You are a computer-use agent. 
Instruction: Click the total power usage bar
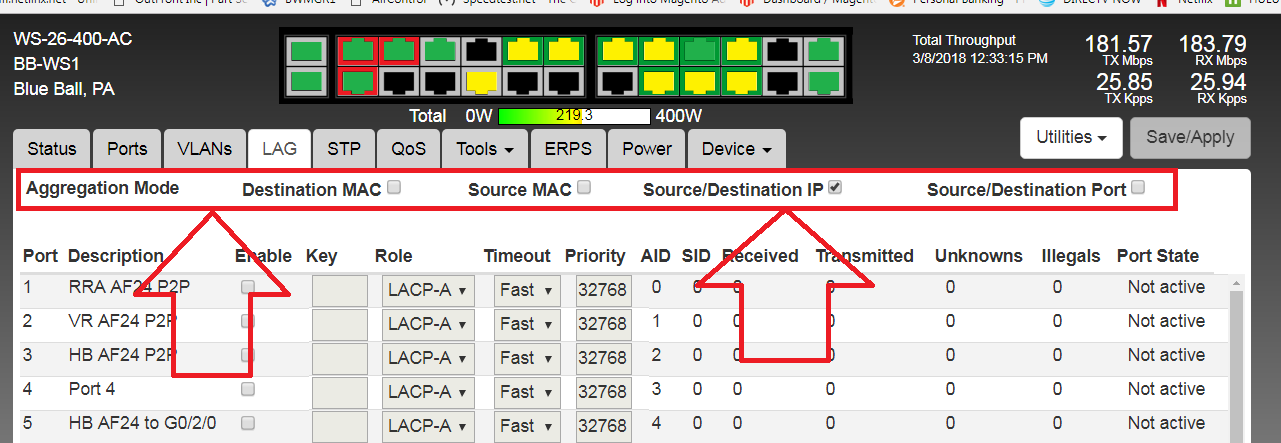coord(574,116)
